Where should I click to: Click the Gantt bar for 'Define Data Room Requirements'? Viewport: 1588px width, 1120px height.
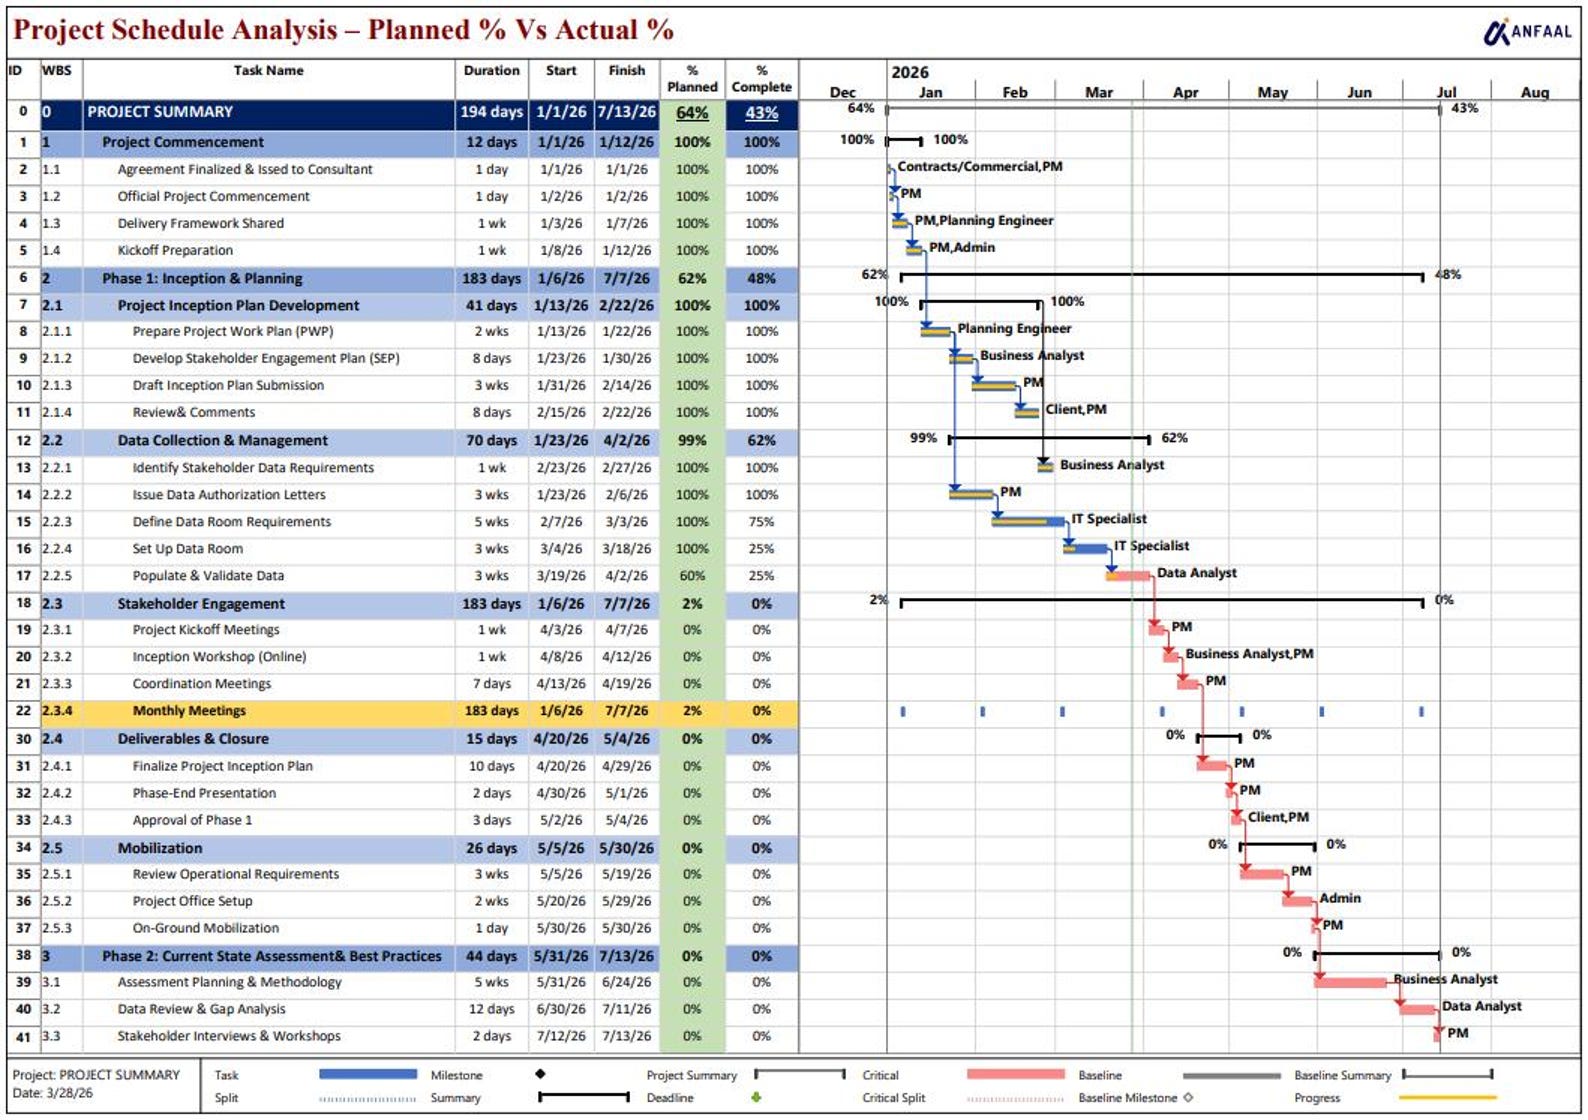point(1029,521)
